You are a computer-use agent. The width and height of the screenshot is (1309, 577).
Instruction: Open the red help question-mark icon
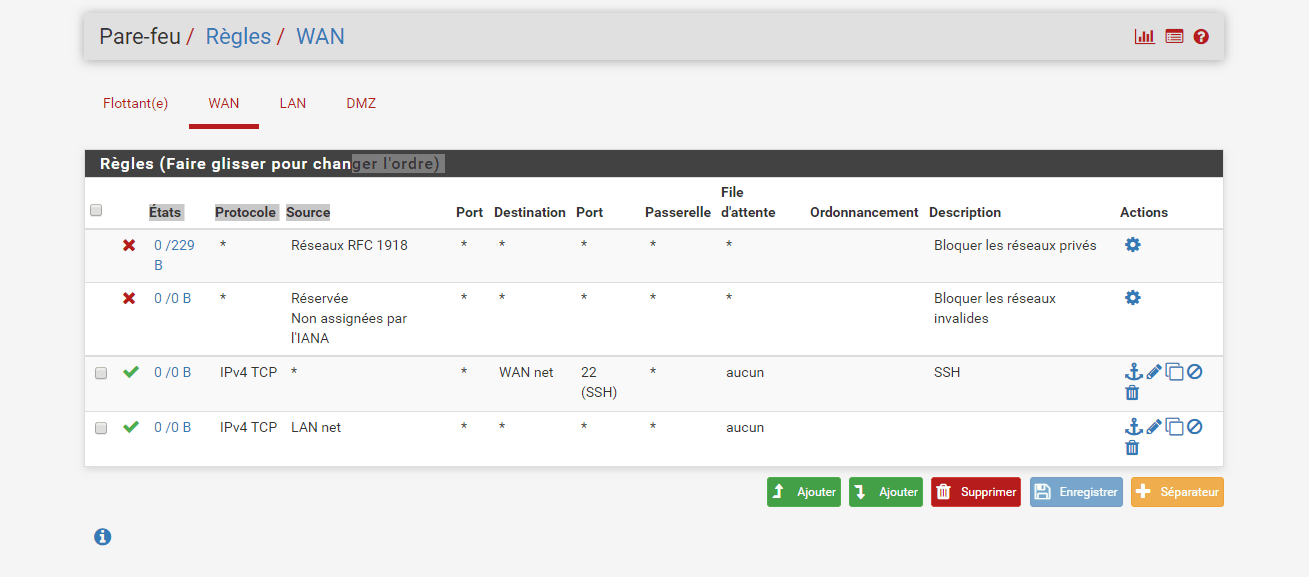[x=1201, y=37]
